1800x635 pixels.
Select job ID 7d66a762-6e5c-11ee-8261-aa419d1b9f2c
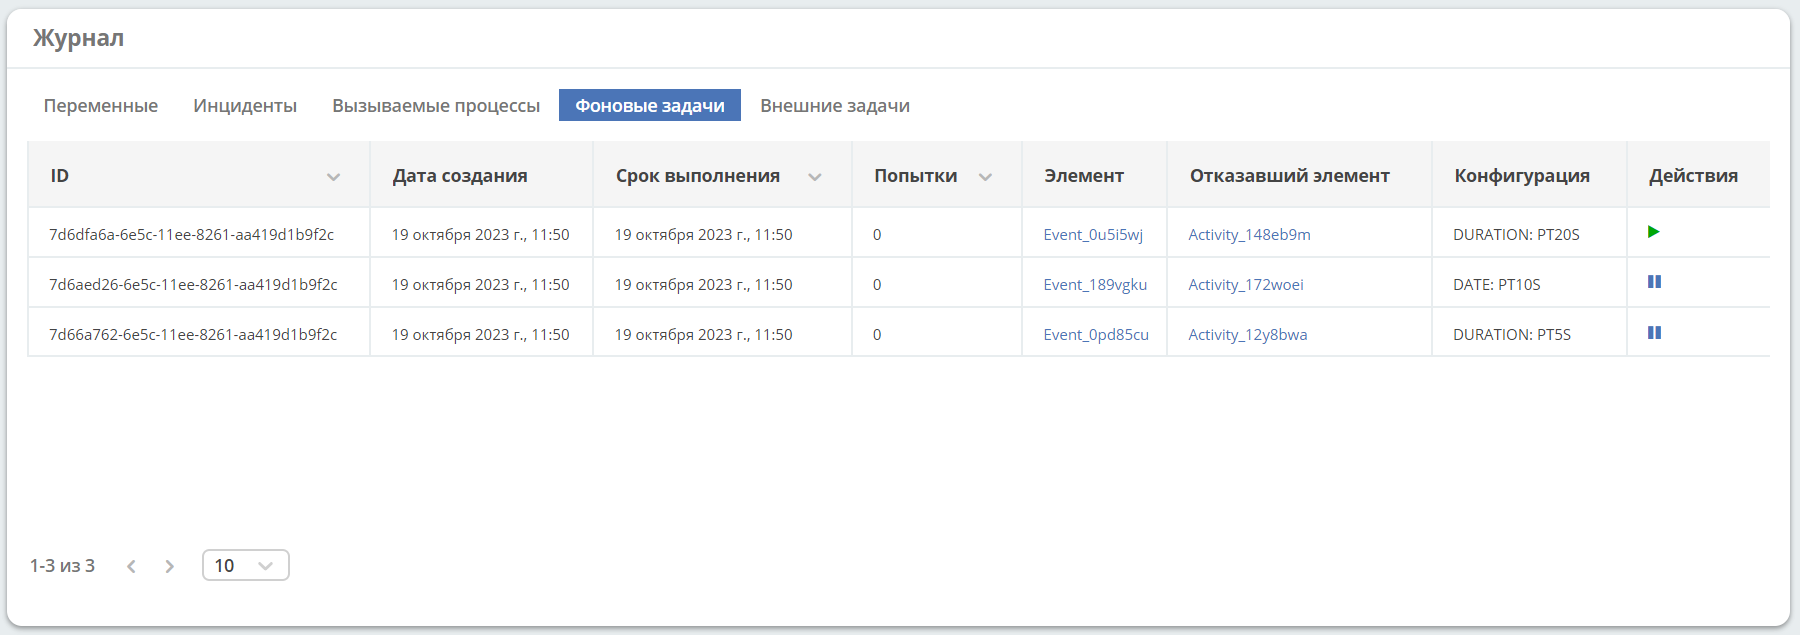[193, 334]
